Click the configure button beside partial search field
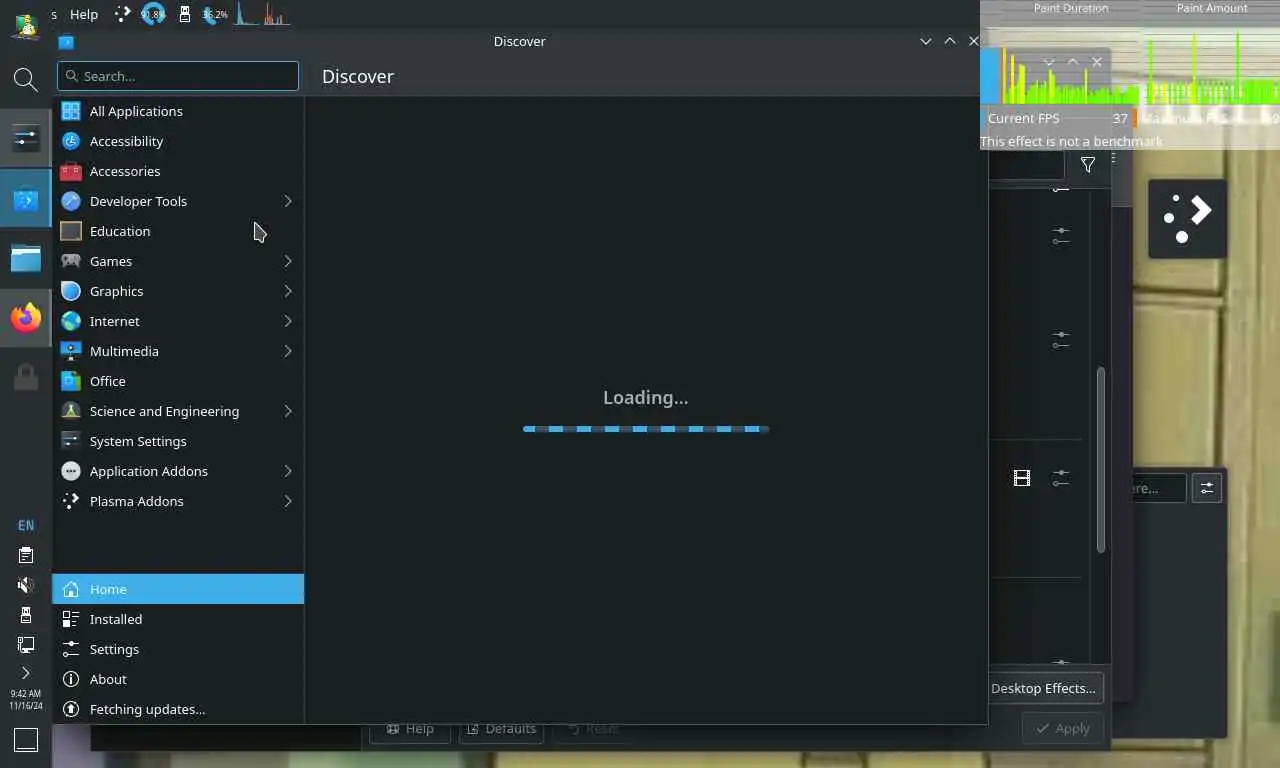This screenshot has height=768, width=1280. pyautogui.click(x=1207, y=488)
